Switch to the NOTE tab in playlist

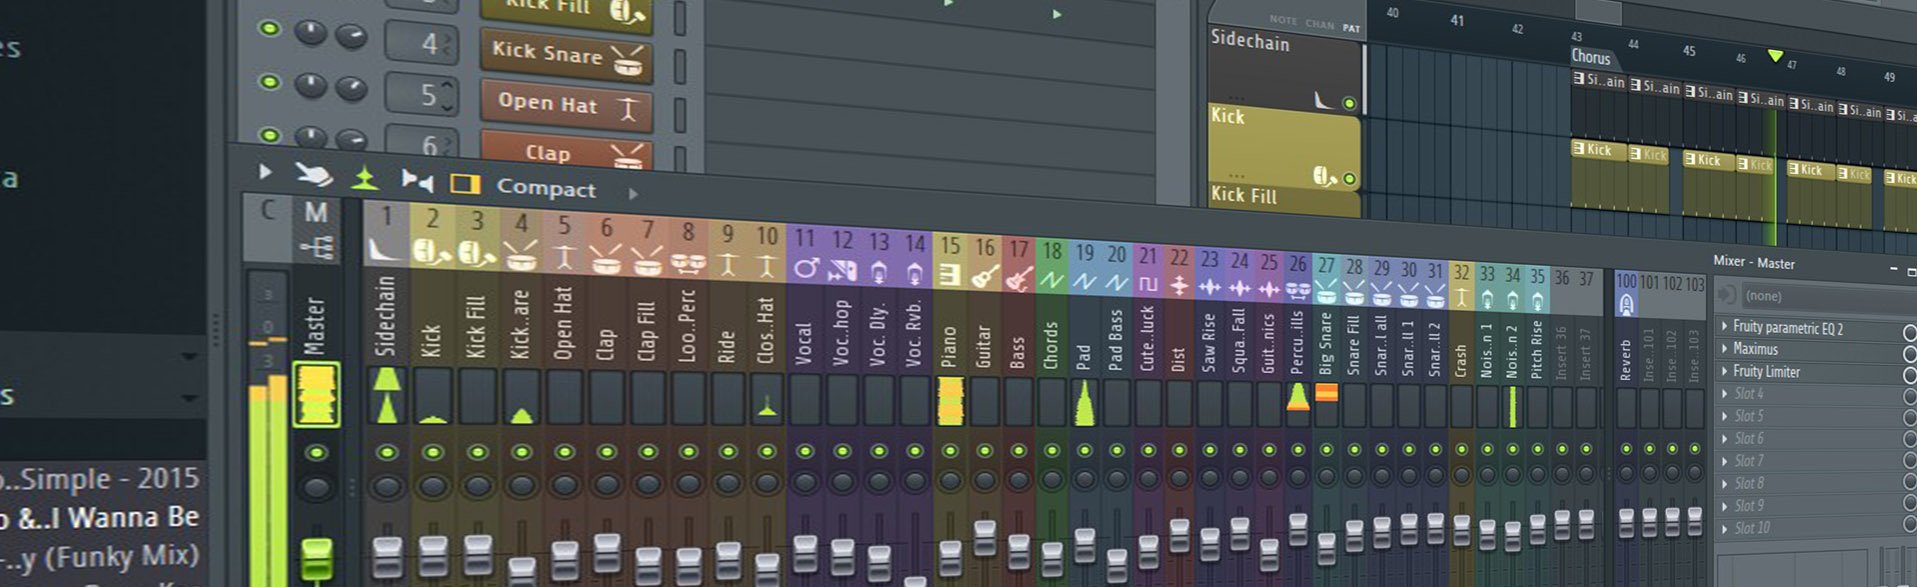click(x=1283, y=20)
